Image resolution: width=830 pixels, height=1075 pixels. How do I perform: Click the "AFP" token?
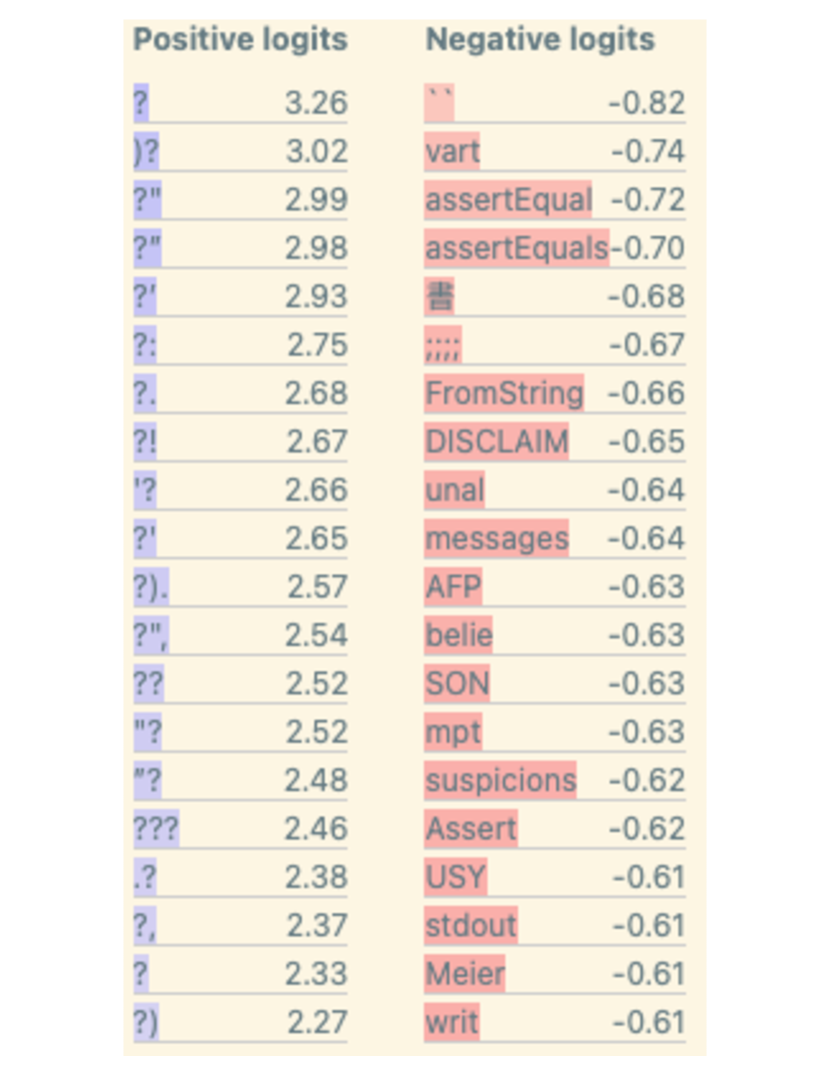tap(453, 587)
